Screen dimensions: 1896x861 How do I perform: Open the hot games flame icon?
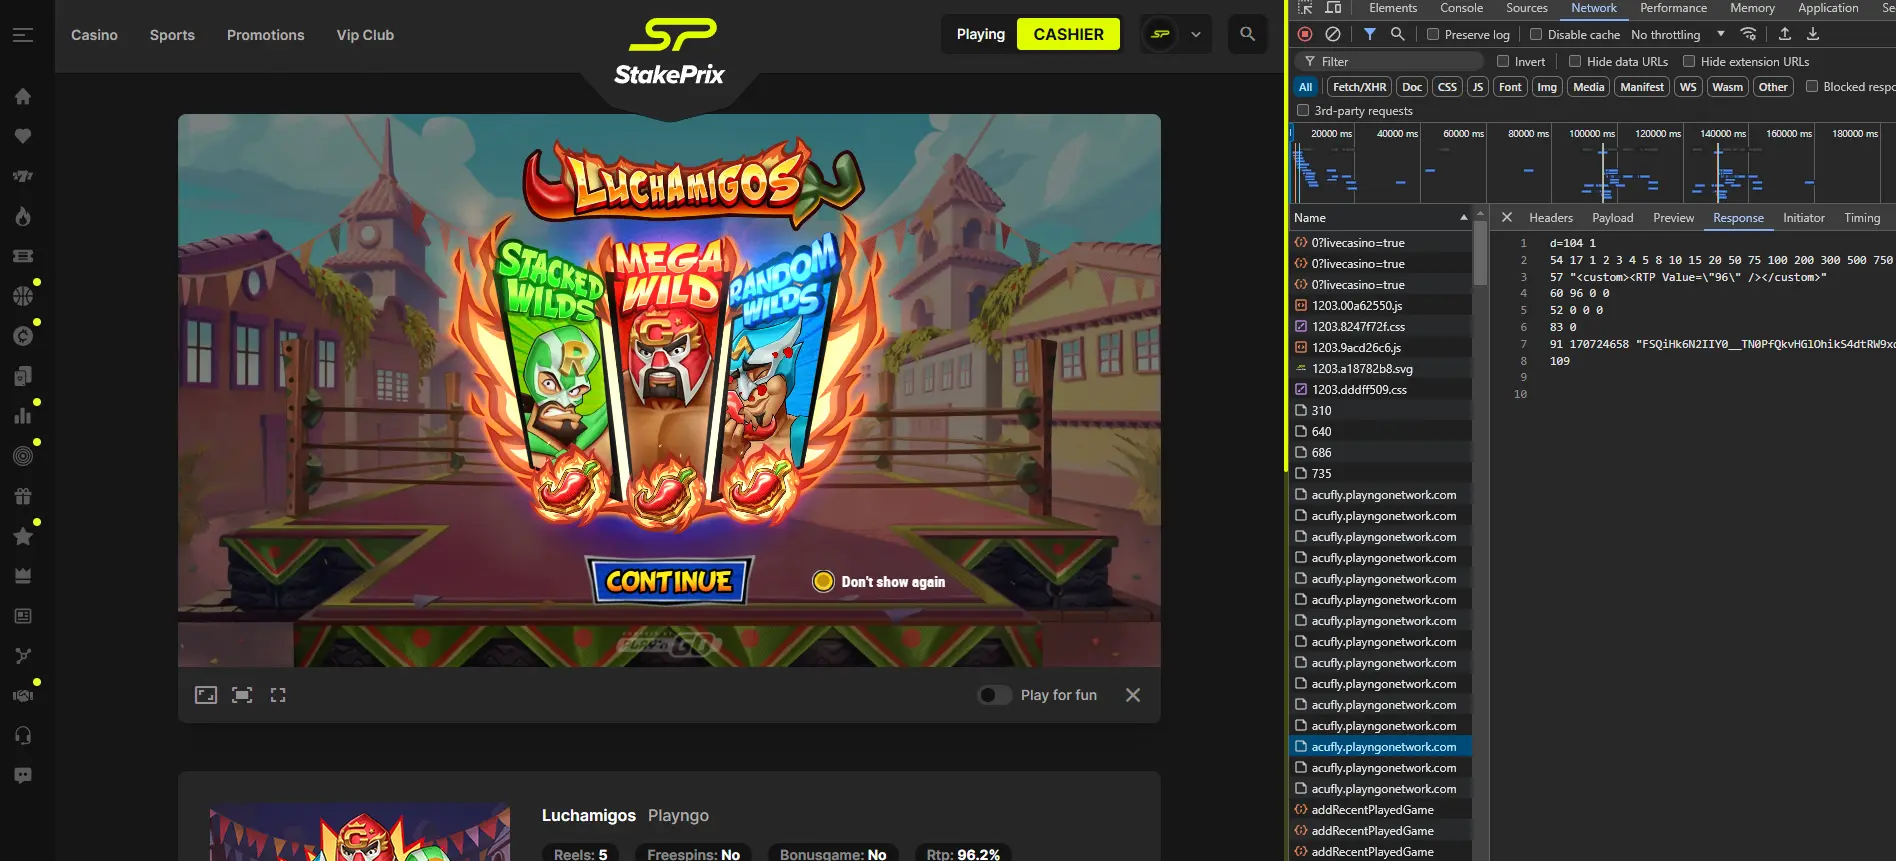click(23, 216)
